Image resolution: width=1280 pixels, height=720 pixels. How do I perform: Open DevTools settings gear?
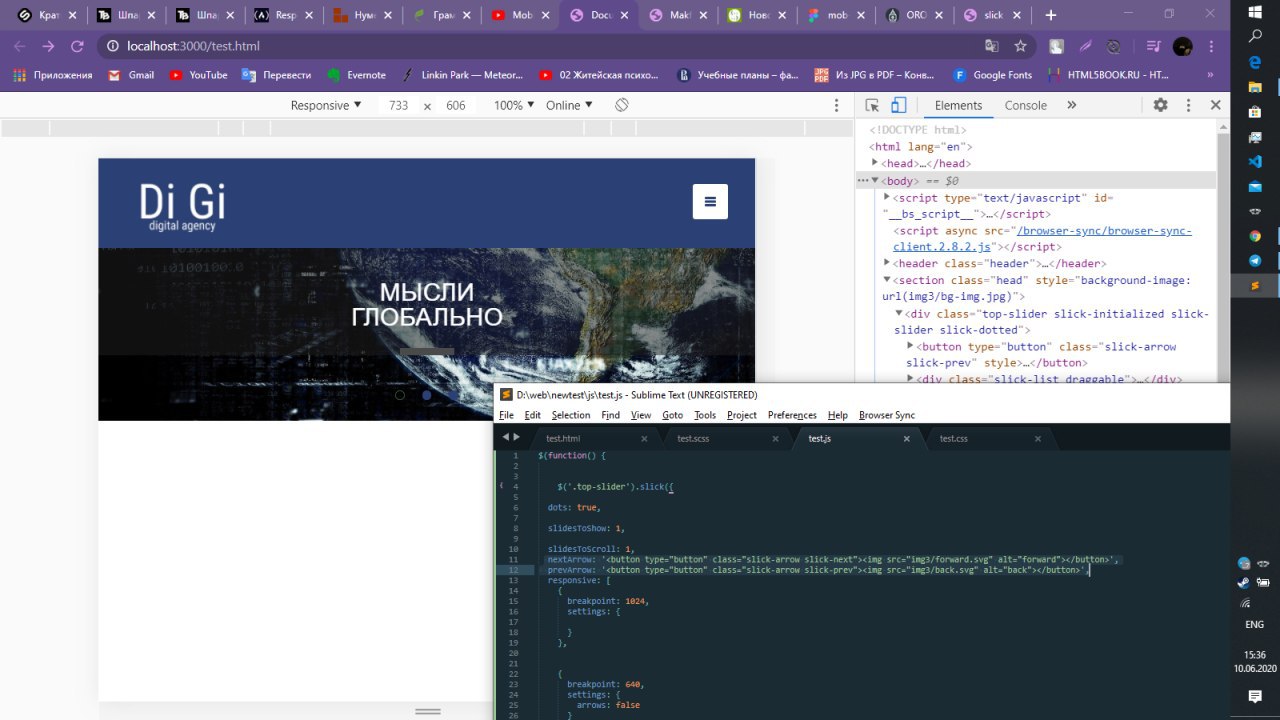pos(1160,105)
